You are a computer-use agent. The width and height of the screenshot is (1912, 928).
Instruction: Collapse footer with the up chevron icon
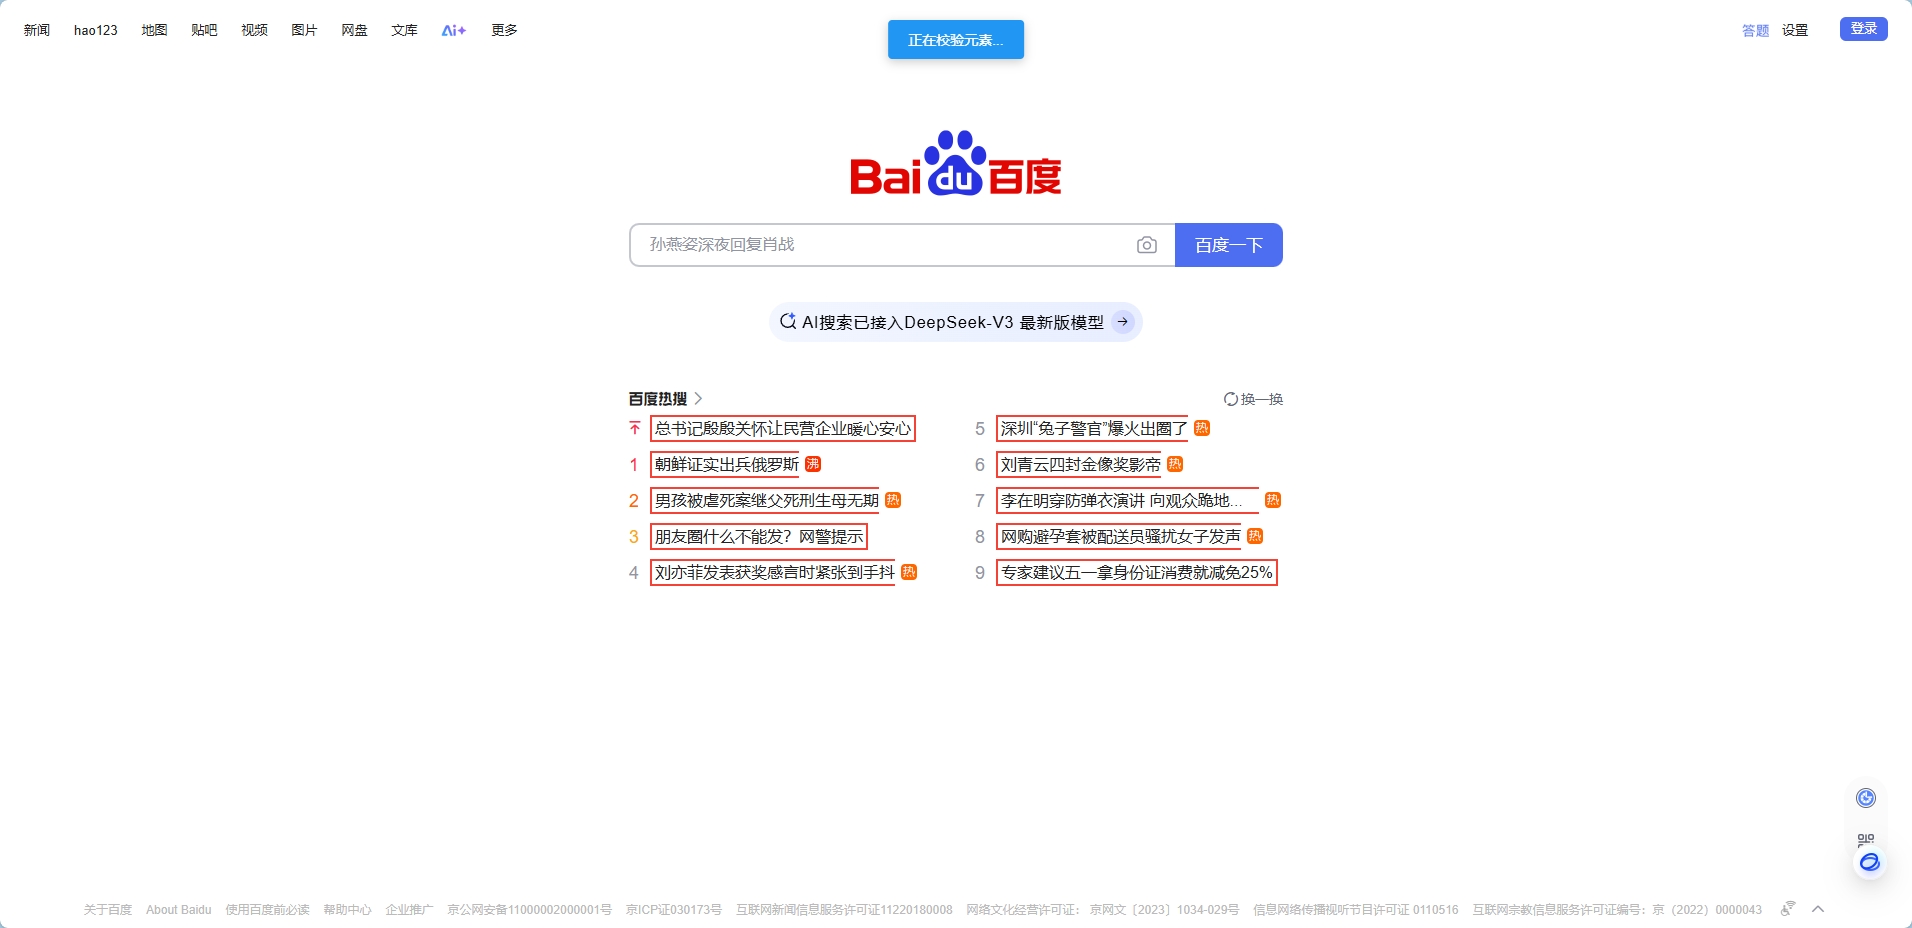point(1818,909)
